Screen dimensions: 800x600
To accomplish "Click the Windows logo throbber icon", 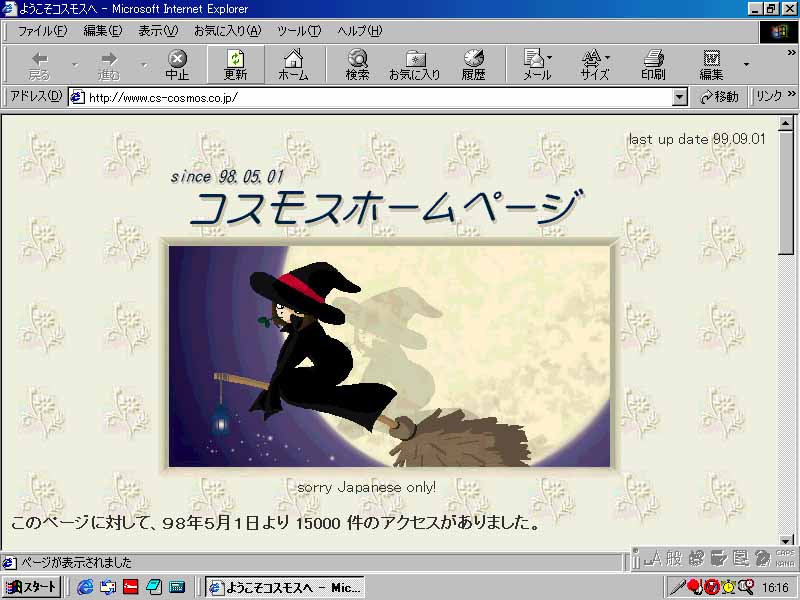I will click(779, 32).
